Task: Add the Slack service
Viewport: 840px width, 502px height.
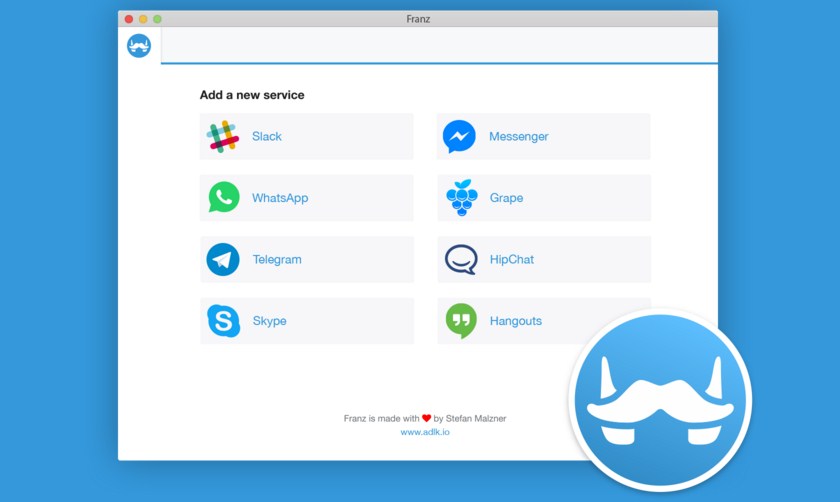Action: 306,136
